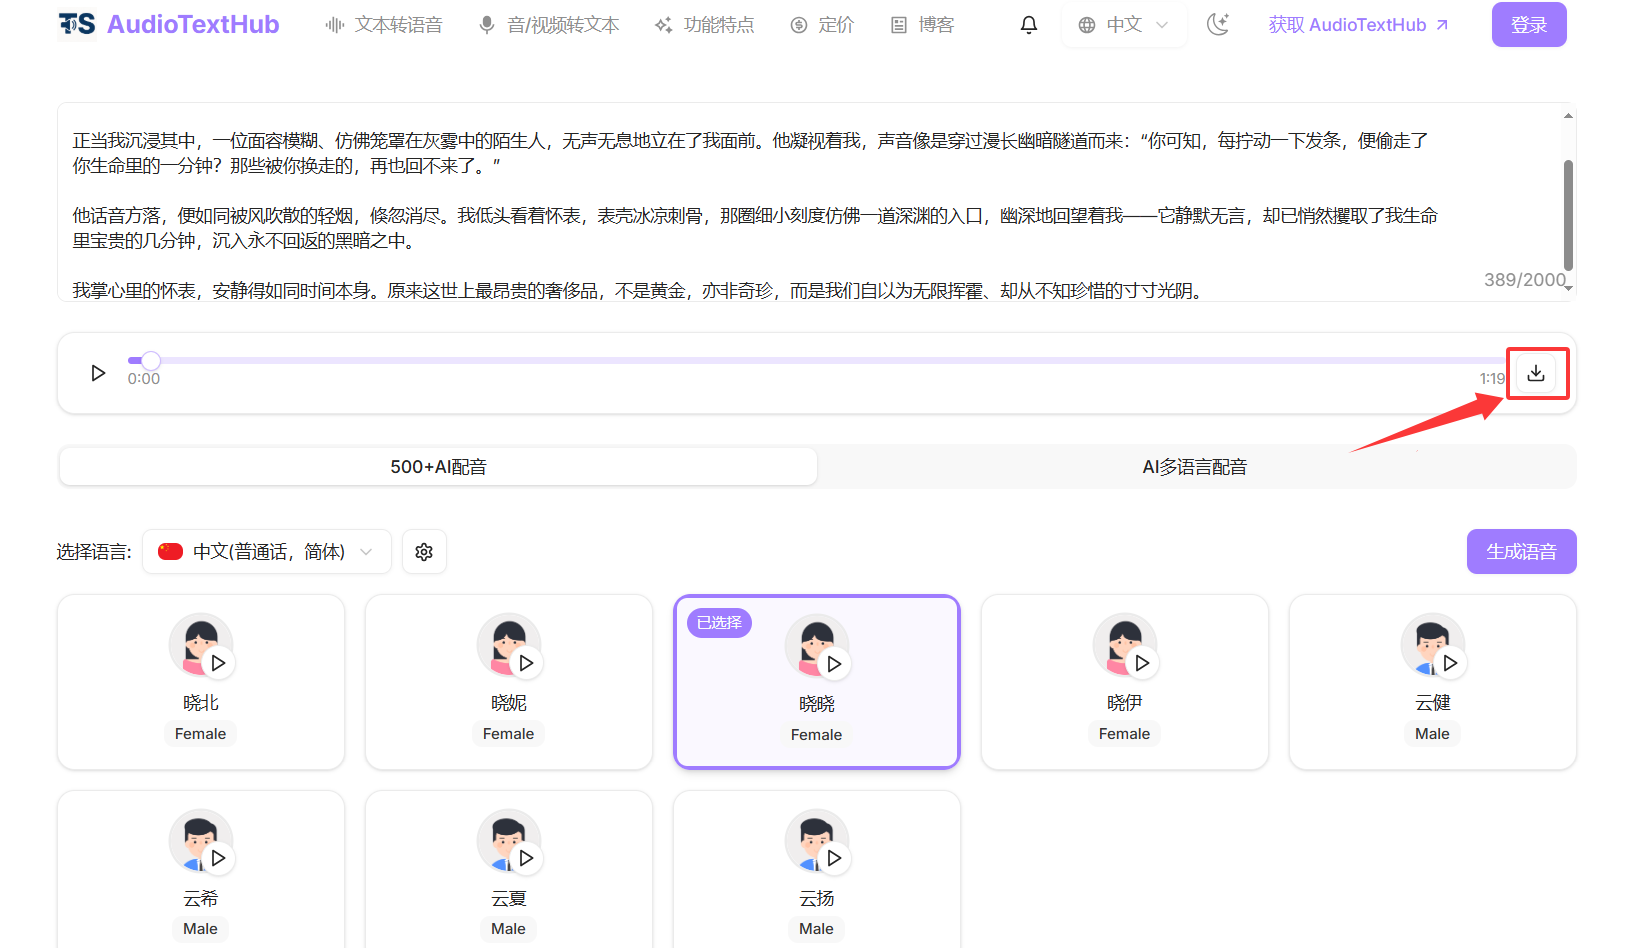Click the 登录 button
Screen dimensions: 1646x948
1528,25
